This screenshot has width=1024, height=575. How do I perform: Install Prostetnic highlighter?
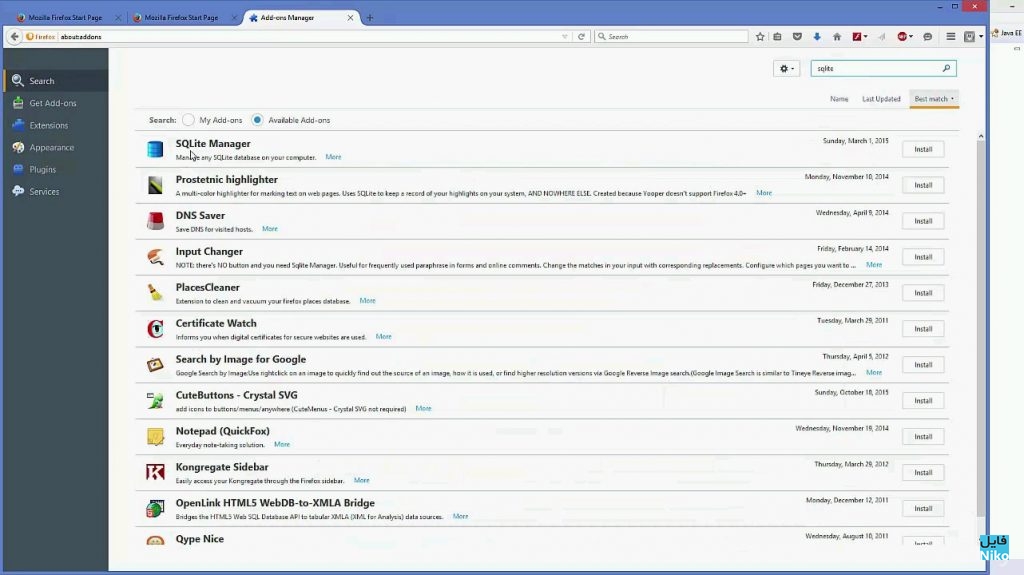[x=923, y=185]
